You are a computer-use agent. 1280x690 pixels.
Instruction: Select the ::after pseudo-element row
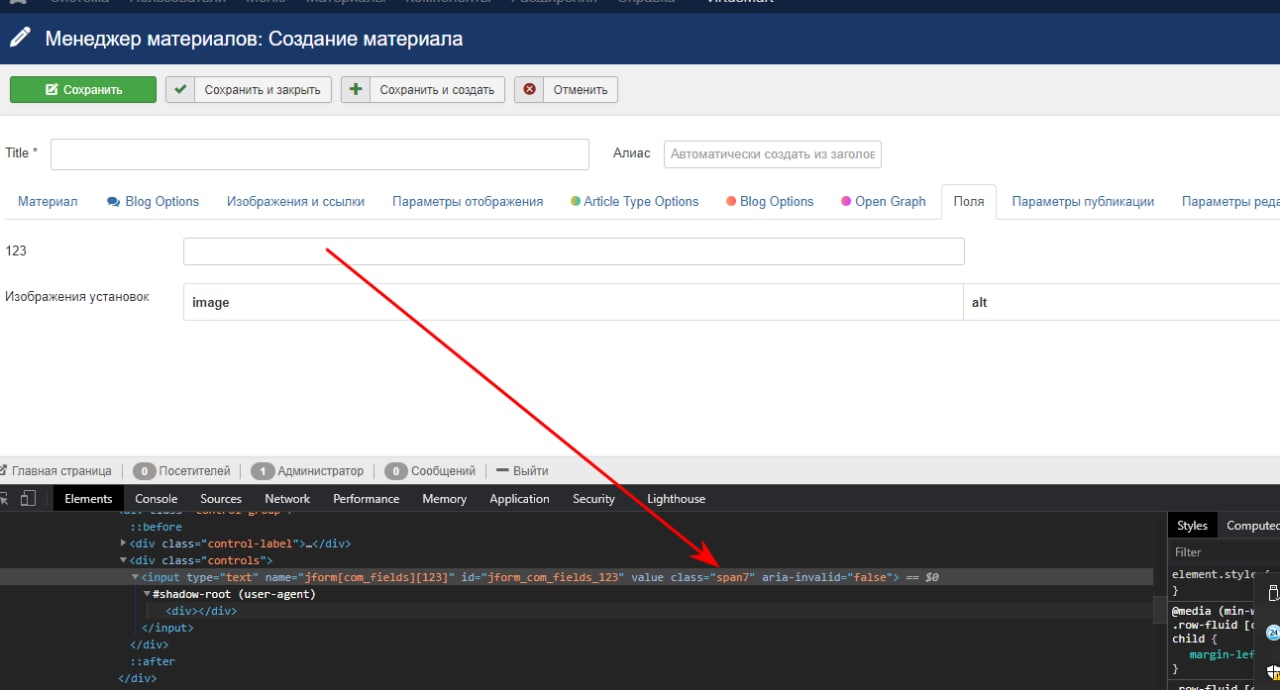tap(152, 662)
